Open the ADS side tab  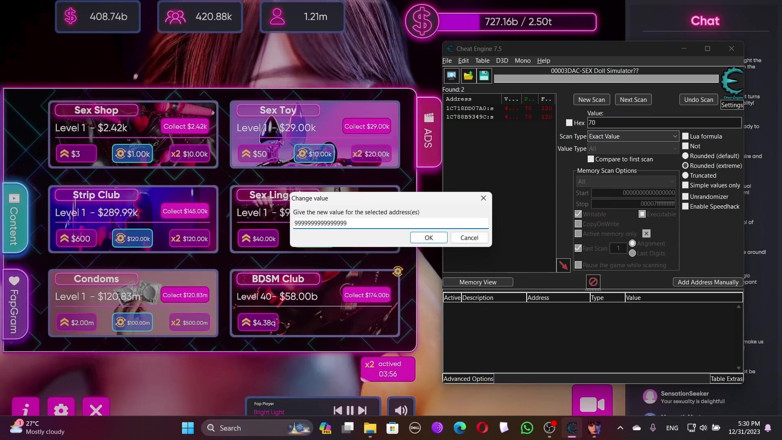pyautogui.click(x=428, y=132)
